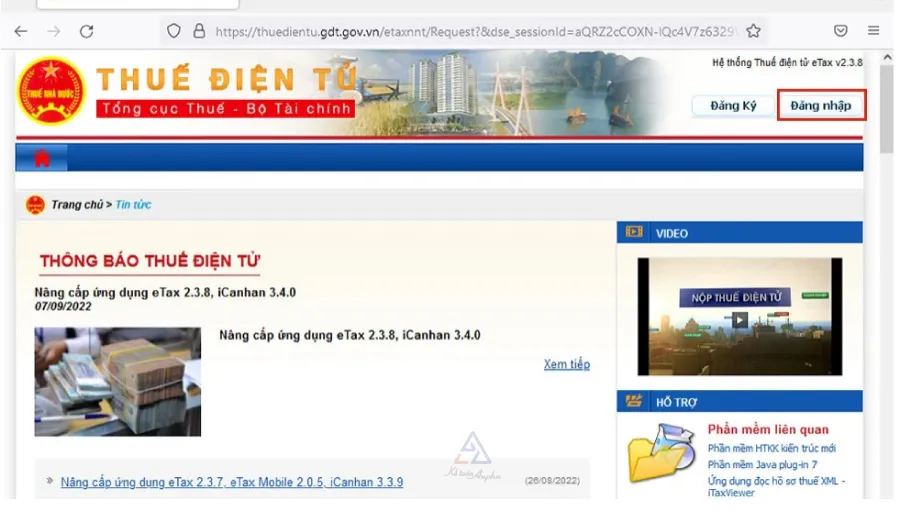The height and width of the screenshot is (530, 900).
Task: Go to Trang chủ in the breadcrumb
Action: [x=77, y=204]
